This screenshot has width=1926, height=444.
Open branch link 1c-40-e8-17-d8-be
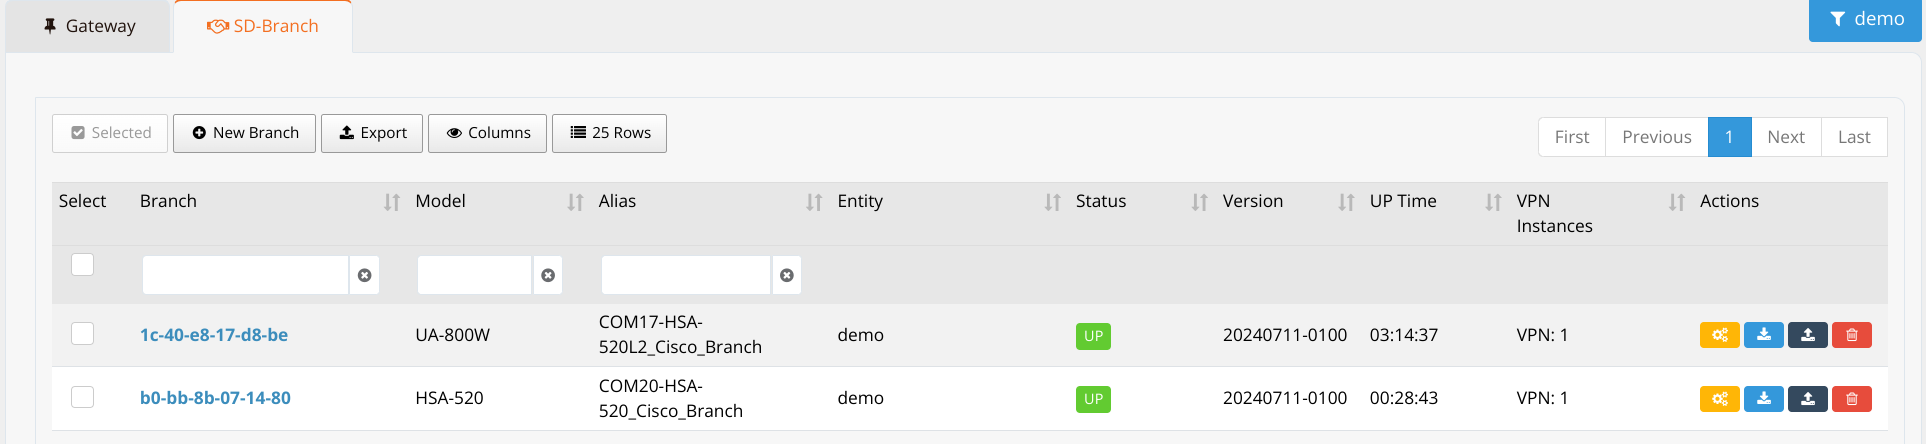click(214, 335)
